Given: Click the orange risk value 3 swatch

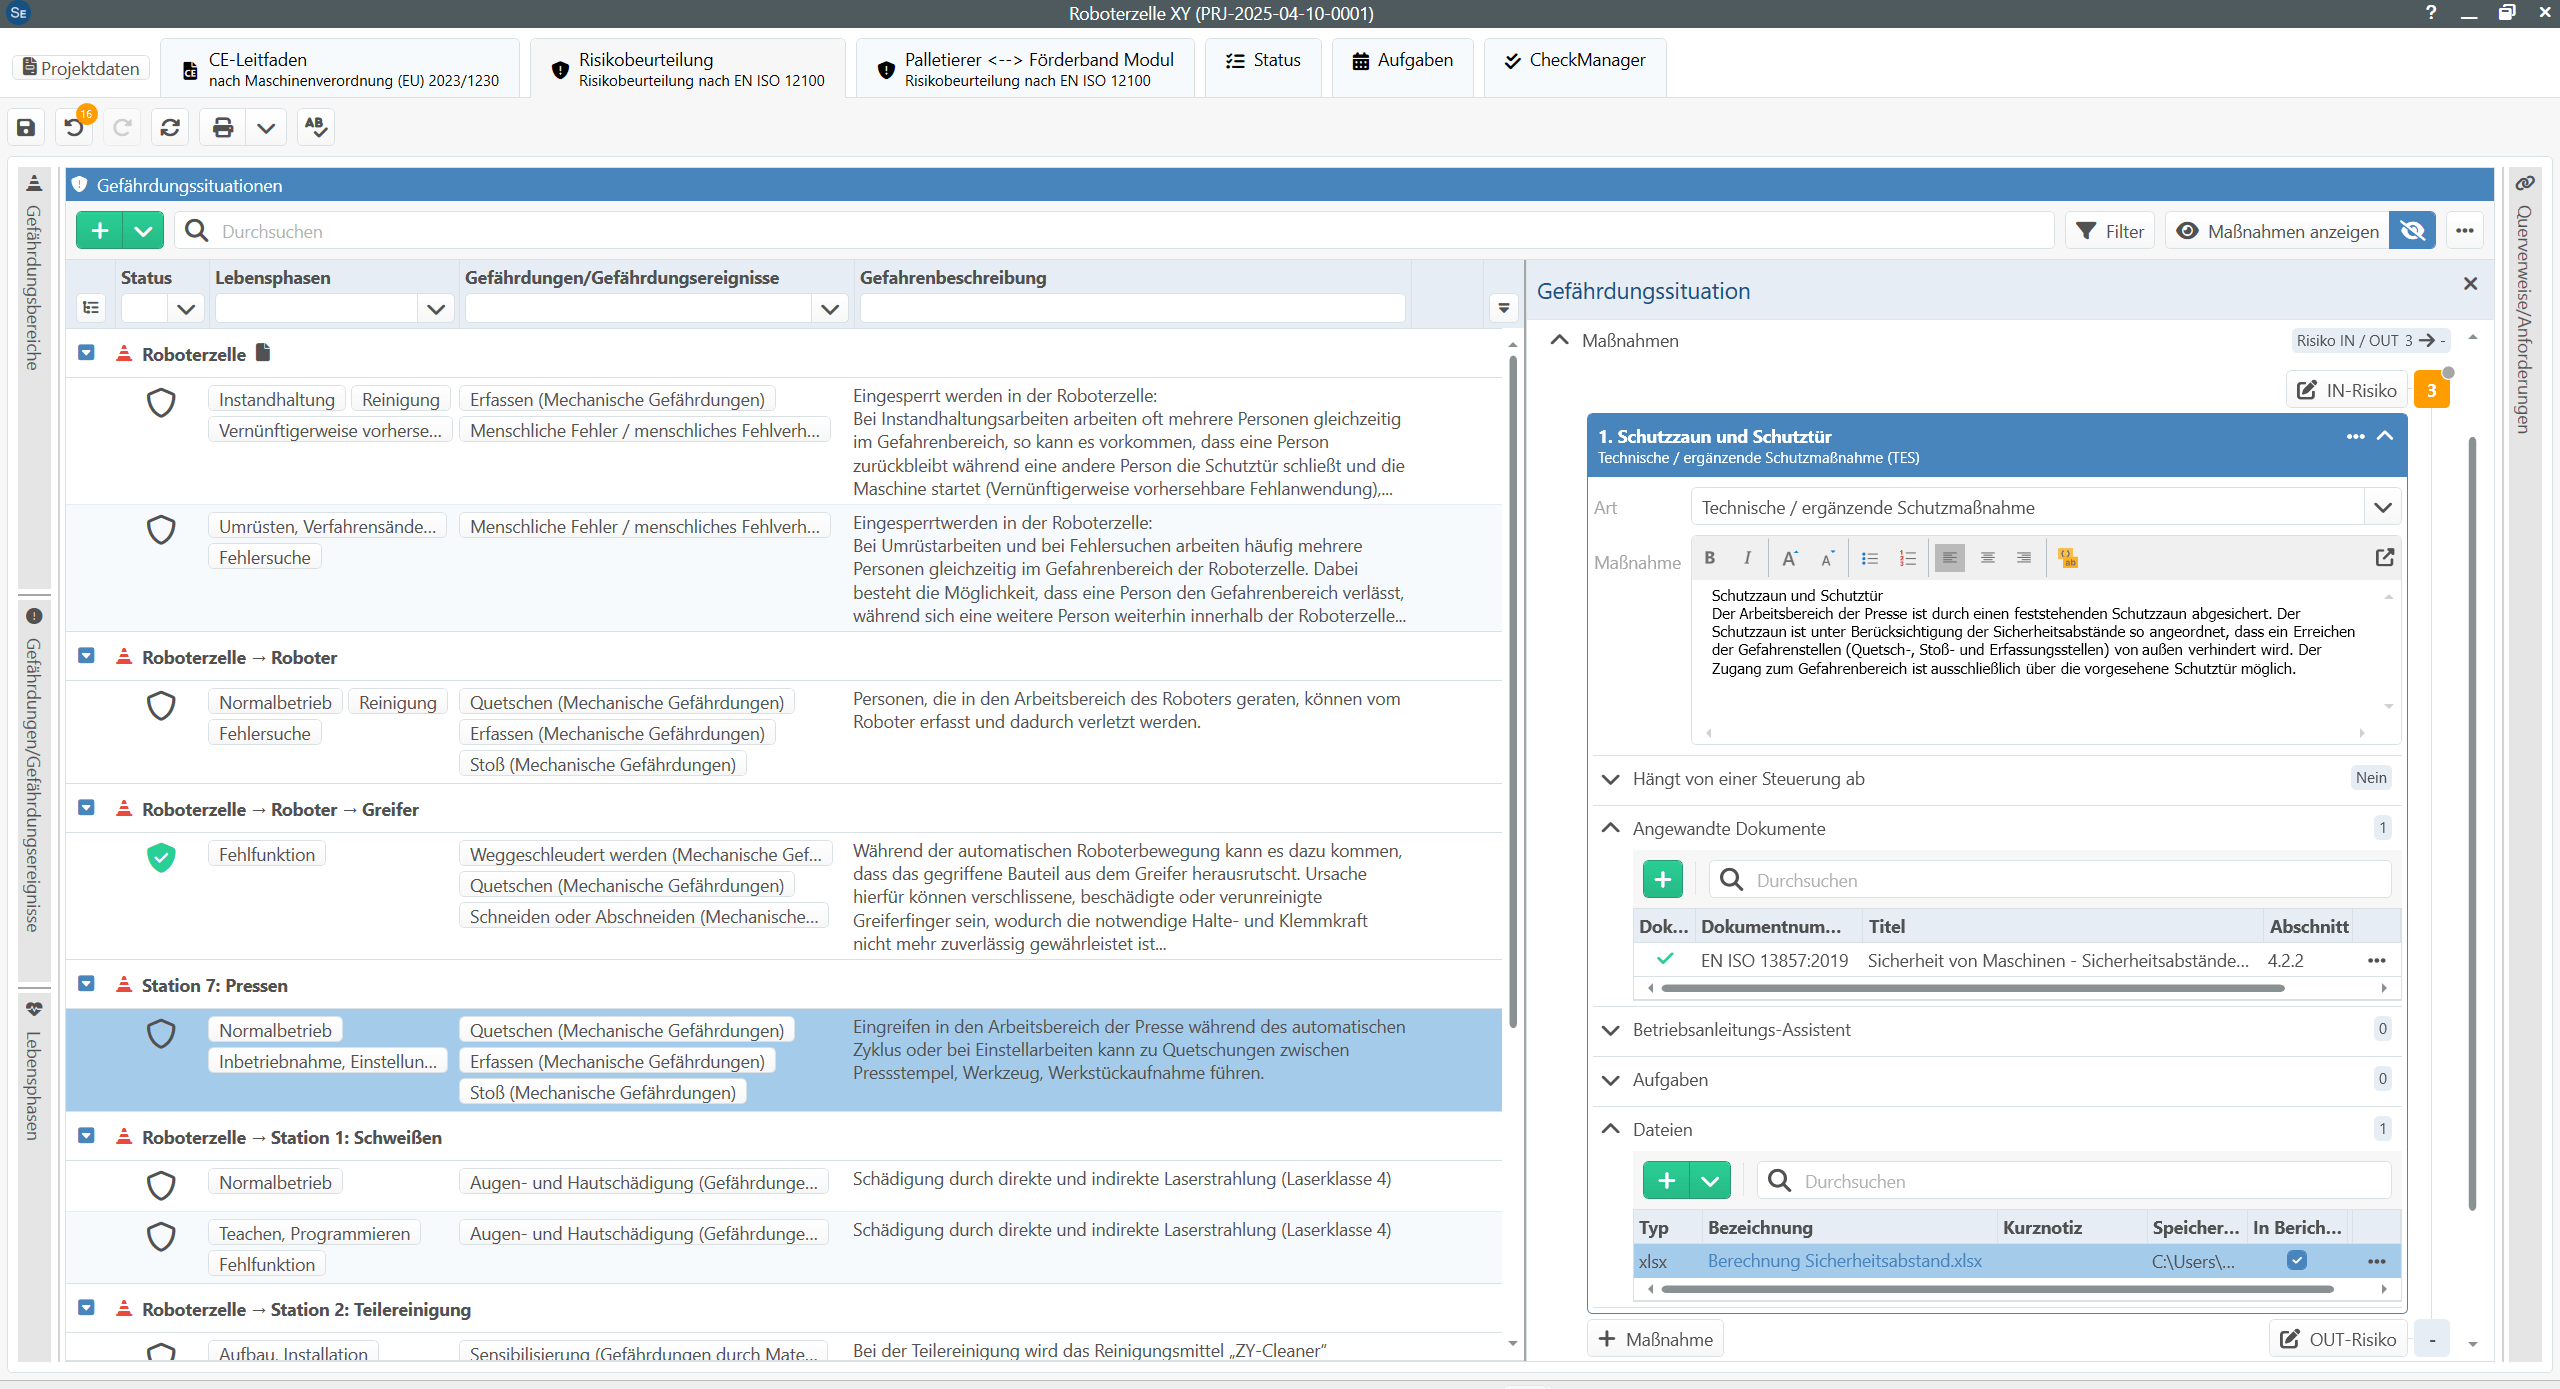Looking at the screenshot, I should pyautogui.click(x=2431, y=390).
